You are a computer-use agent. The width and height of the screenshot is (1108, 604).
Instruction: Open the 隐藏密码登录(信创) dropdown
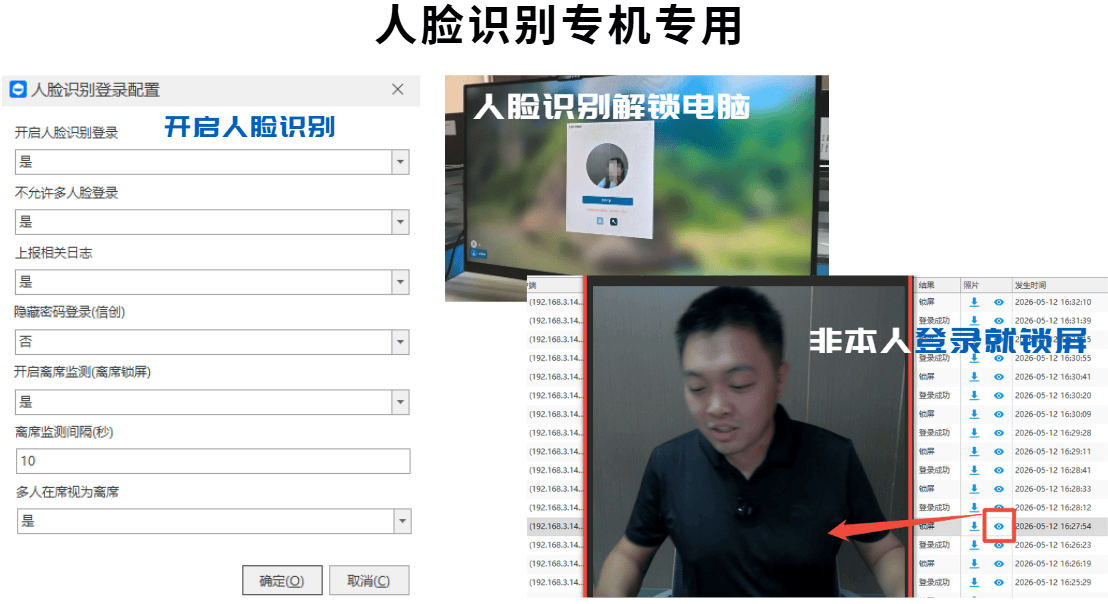click(x=401, y=342)
